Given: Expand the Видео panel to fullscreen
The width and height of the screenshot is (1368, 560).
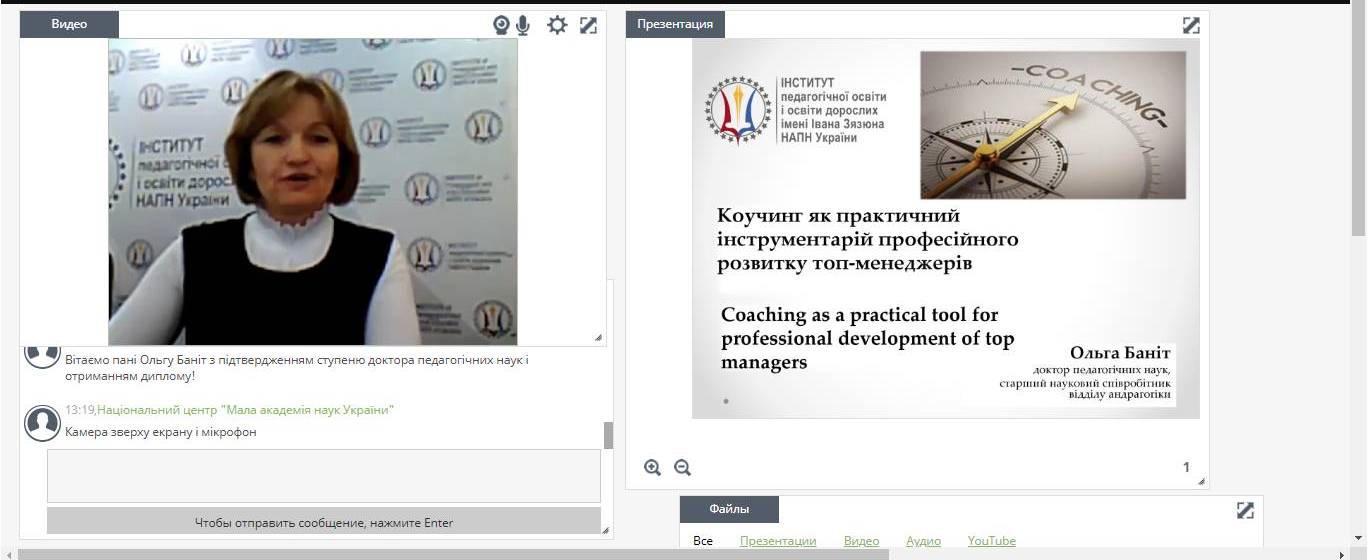Looking at the screenshot, I should coord(588,25).
